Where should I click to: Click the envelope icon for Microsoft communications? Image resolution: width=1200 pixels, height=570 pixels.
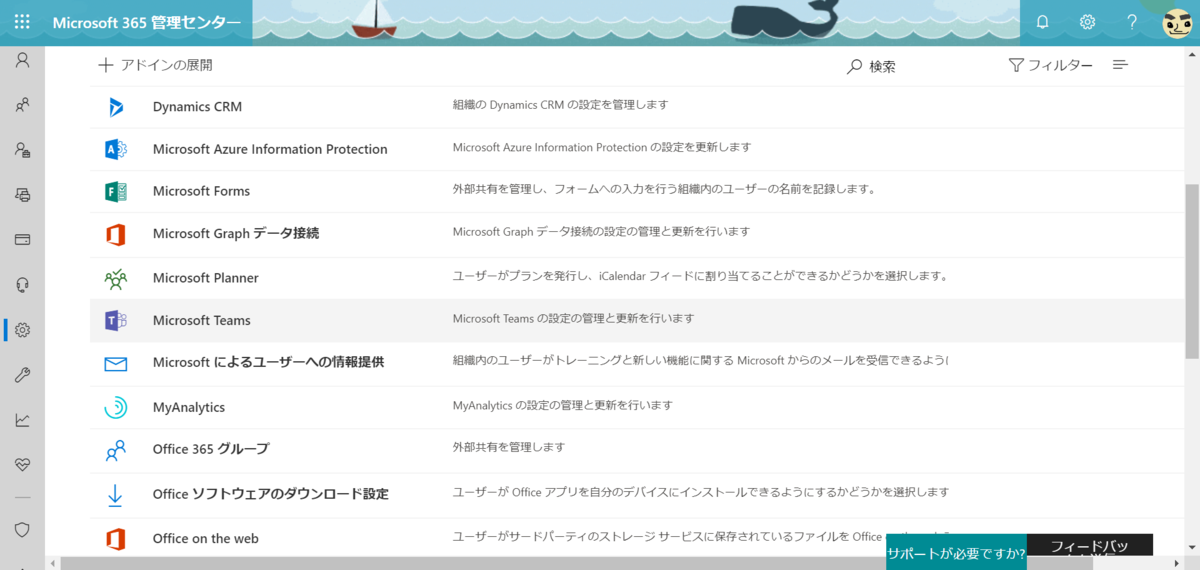116,364
